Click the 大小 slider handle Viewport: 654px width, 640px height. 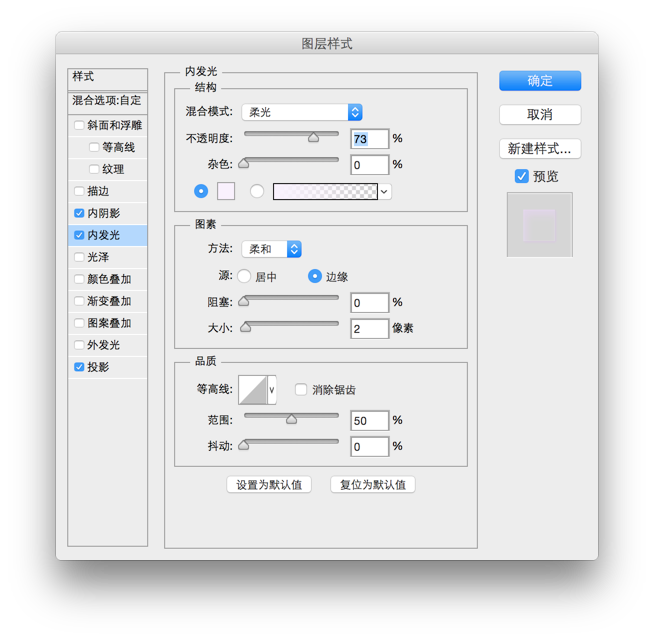(x=246, y=327)
